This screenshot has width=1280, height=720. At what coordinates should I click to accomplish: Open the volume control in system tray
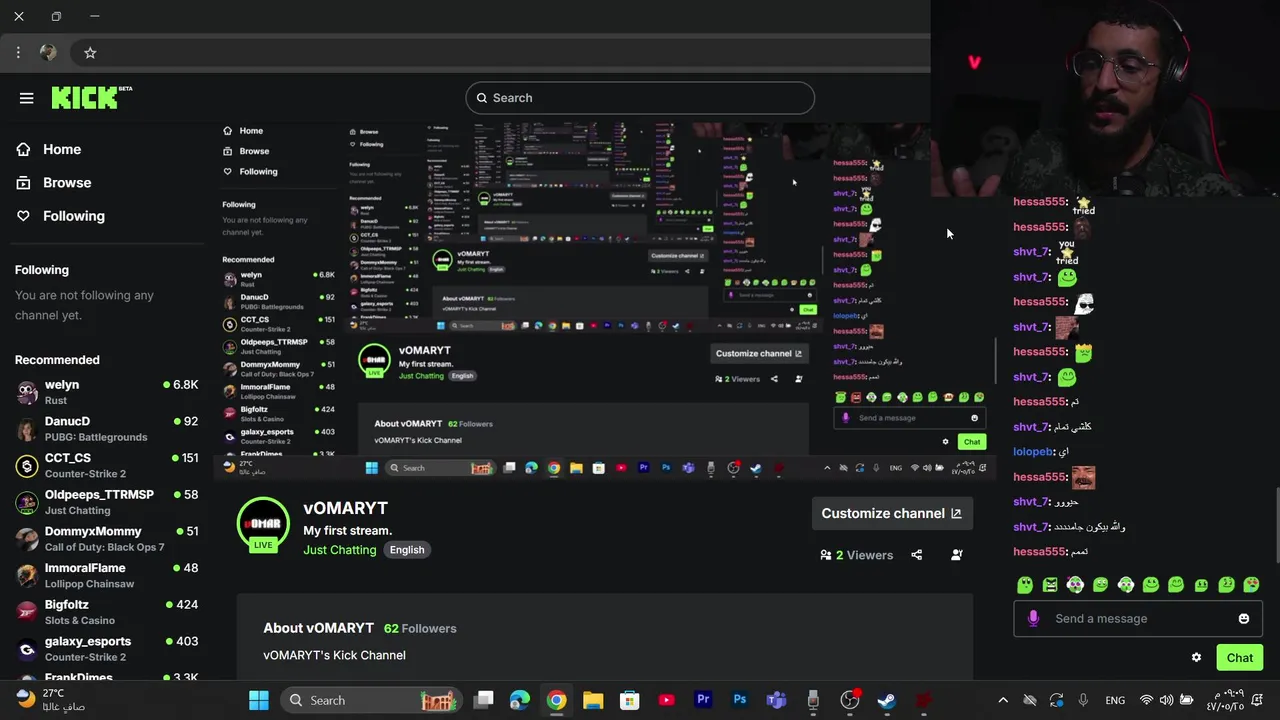1166,700
